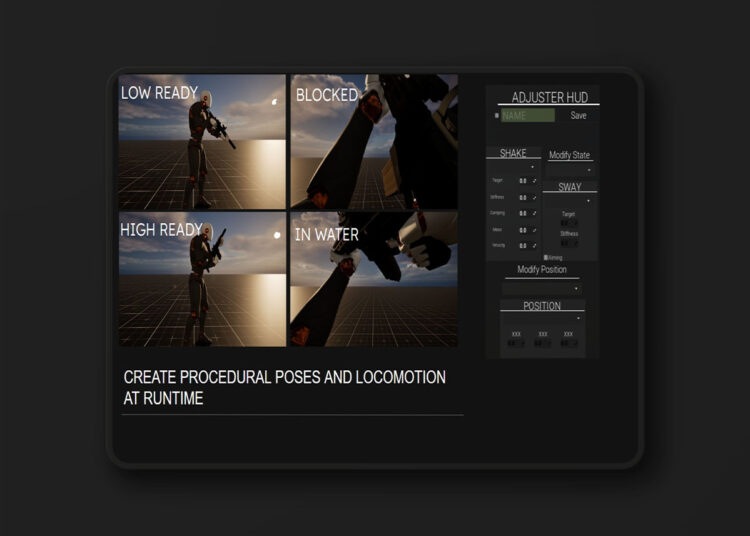This screenshot has width=750, height=536.
Task: Click the Shake Damping value field
Action: [x=522, y=213]
